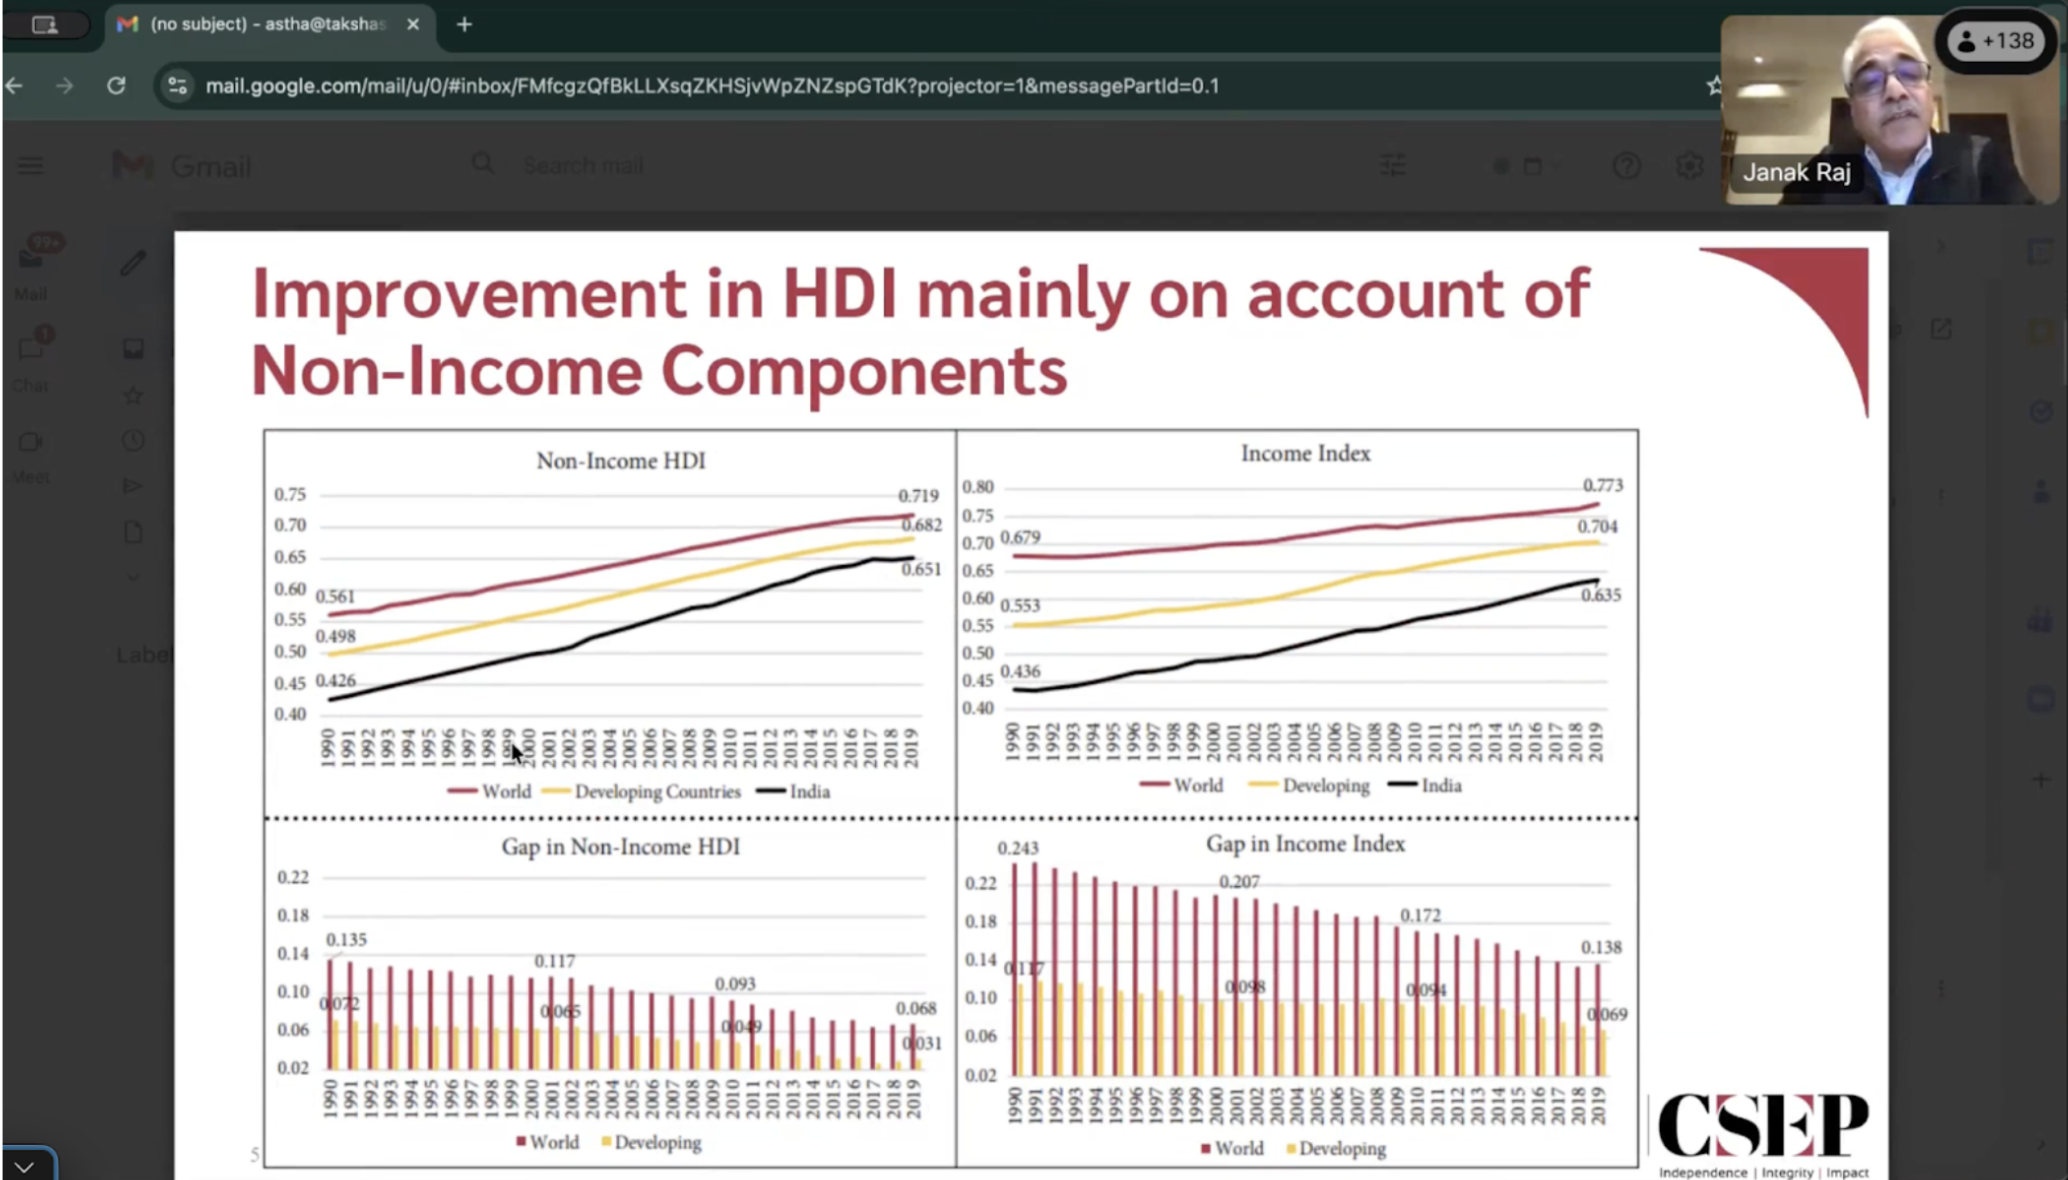The height and width of the screenshot is (1180, 2068).
Task: Open a new browser tab
Action: coord(464,24)
